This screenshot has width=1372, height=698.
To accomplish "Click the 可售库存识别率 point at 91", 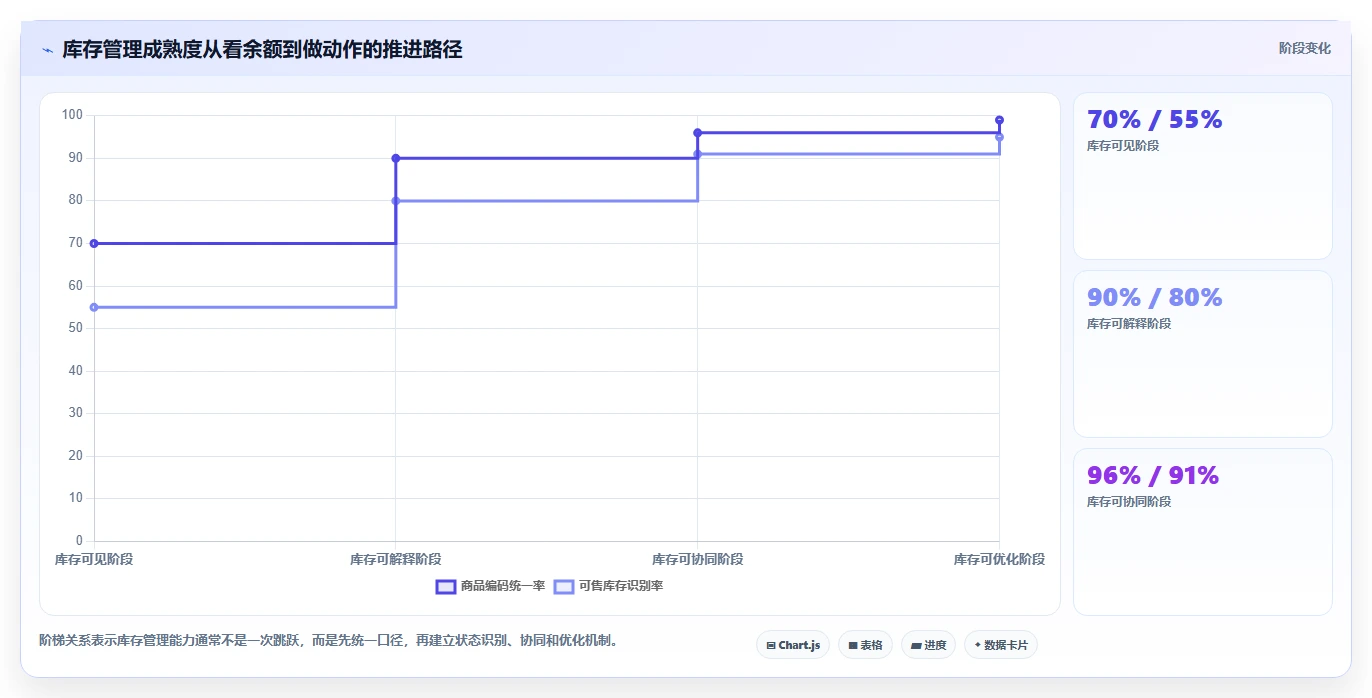I will click(x=697, y=154).
